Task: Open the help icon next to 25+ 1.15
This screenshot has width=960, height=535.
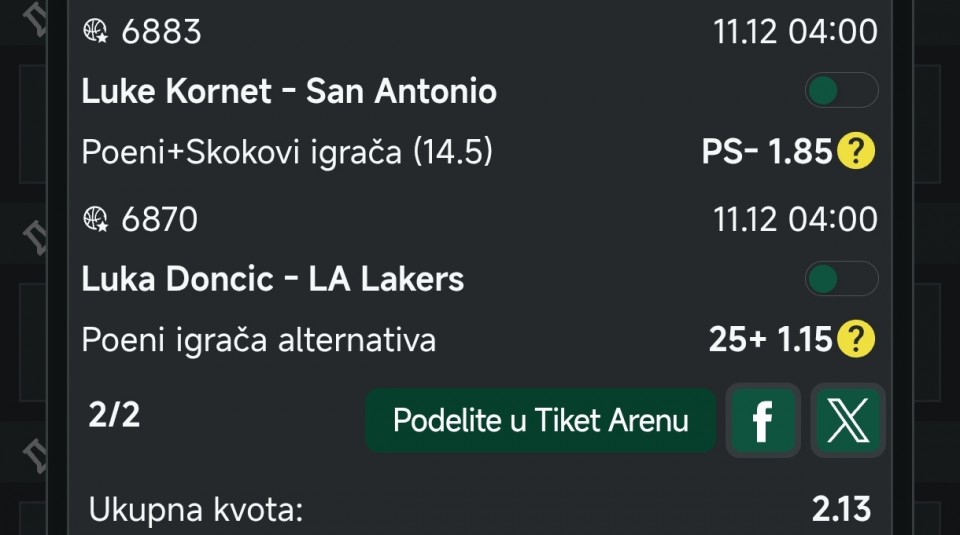Action: coord(856,340)
